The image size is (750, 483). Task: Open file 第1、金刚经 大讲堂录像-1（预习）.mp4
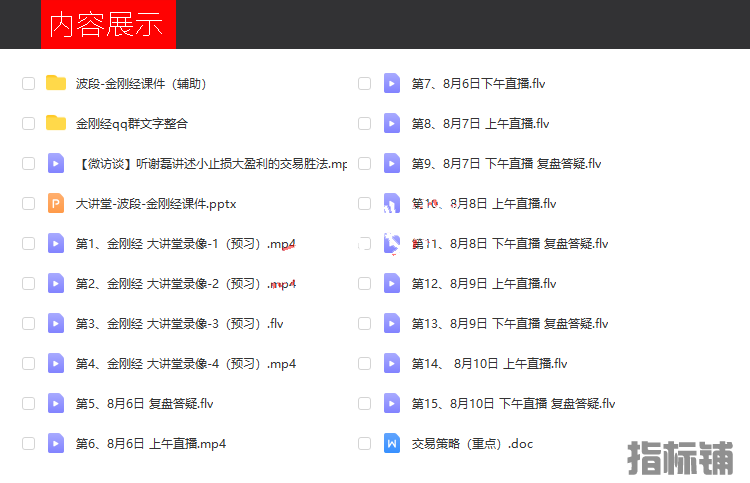click(185, 244)
